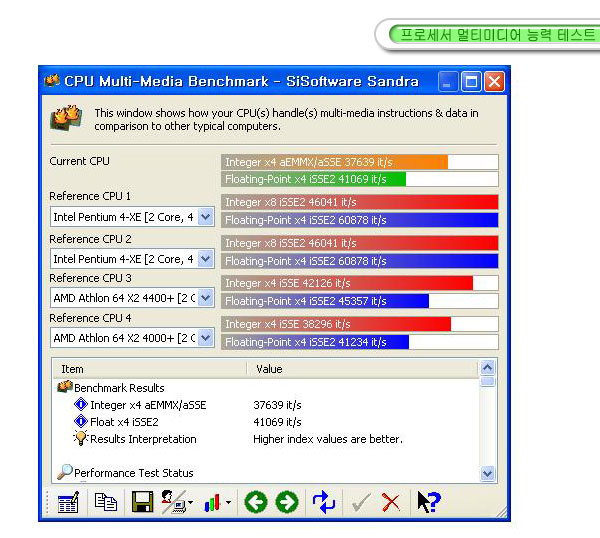Open the Reference CPU 1 dropdown arrow

(x=206, y=217)
